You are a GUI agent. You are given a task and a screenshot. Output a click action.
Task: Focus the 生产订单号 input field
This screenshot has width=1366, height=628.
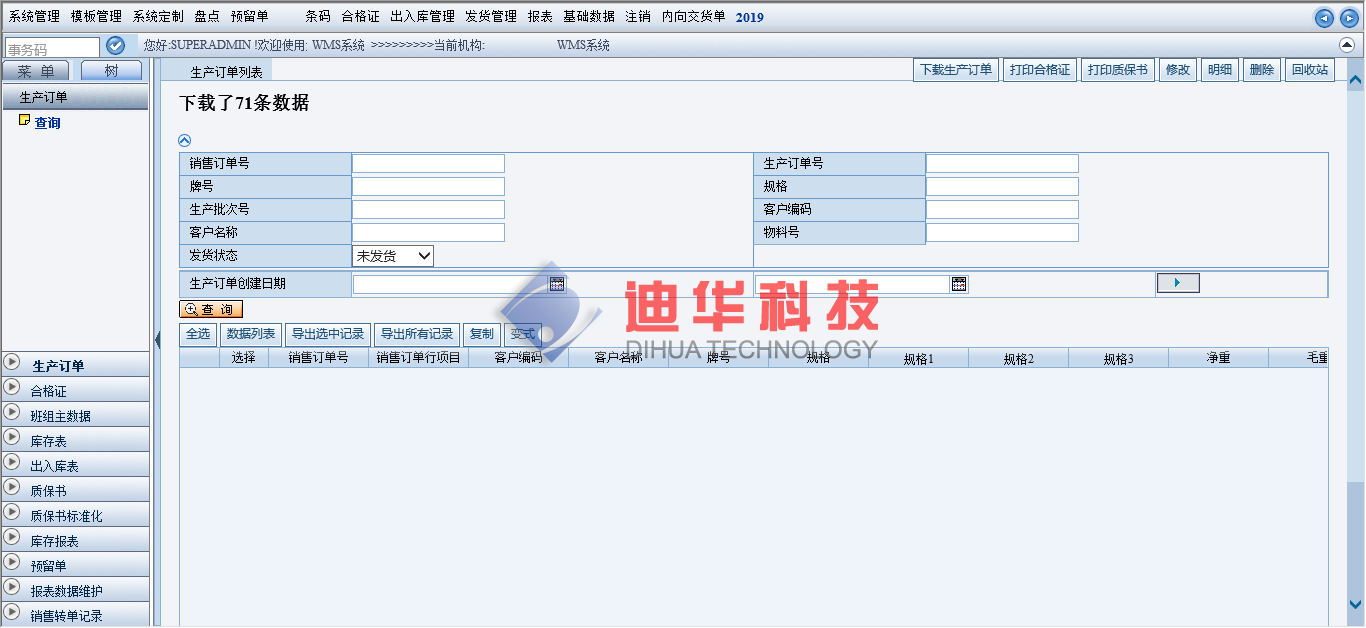click(1002, 164)
